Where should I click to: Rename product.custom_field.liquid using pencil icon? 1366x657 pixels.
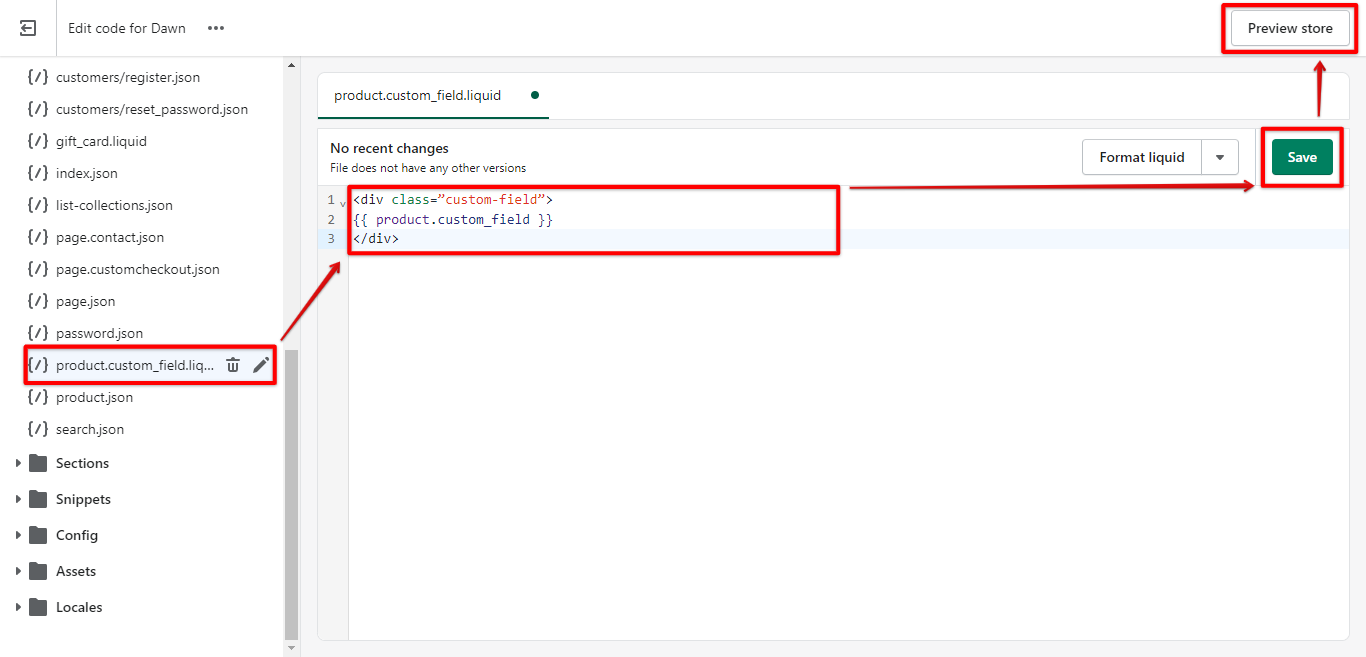(x=261, y=365)
